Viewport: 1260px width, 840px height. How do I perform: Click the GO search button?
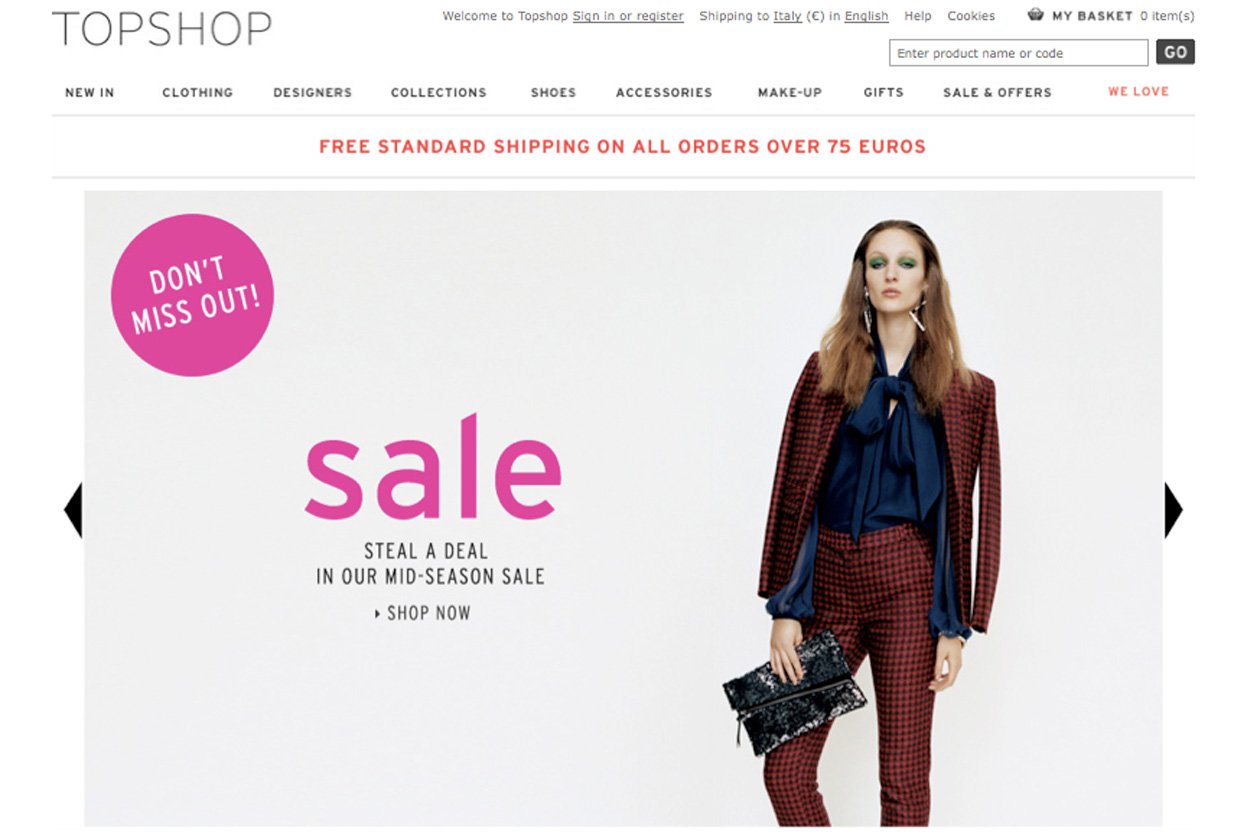pyautogui.click(x=1175, y=52)
